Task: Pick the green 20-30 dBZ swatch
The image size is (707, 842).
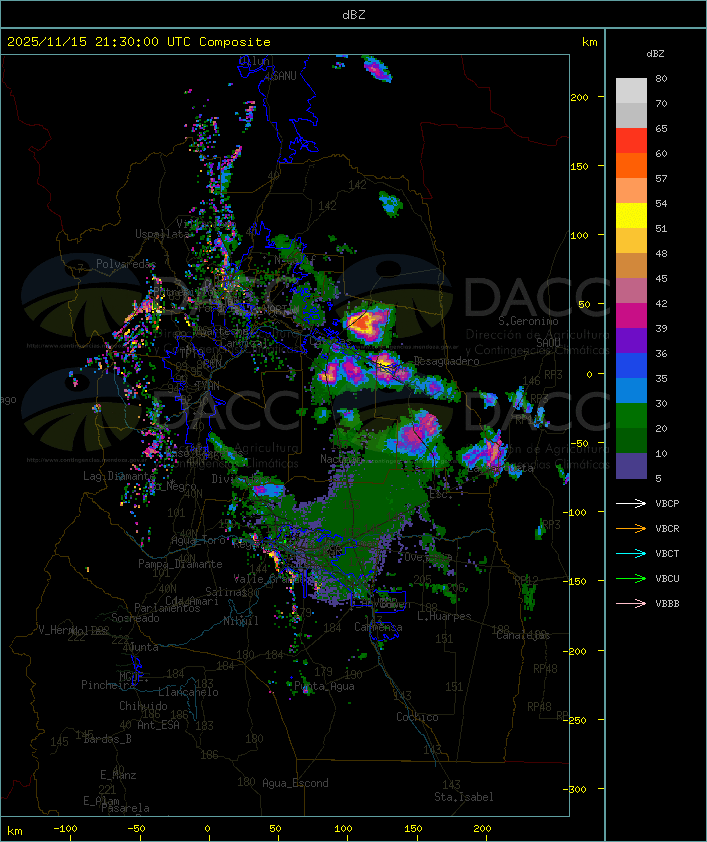Action: point(631,415)
